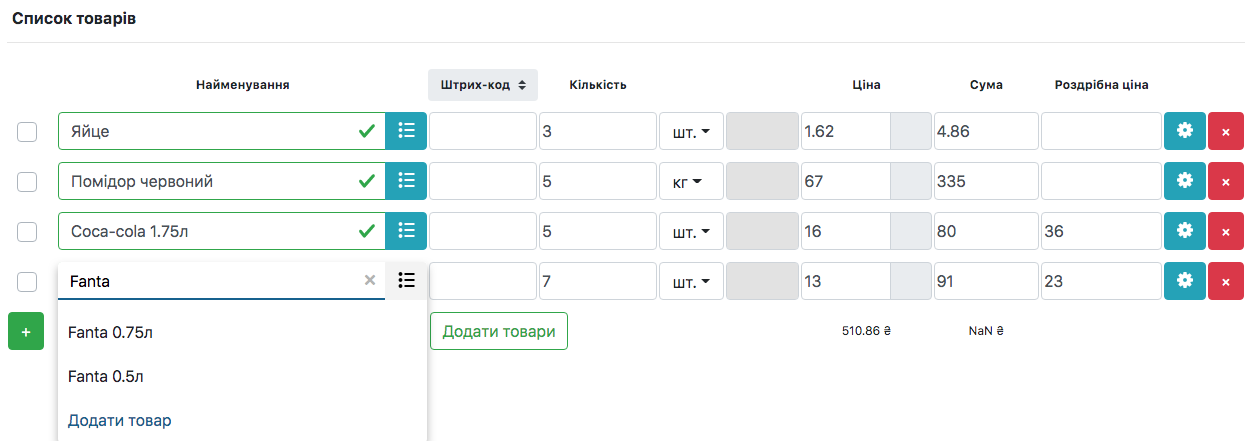1254x441 pixels.
Task: Check the Coca-cola 1.75л row checkbox
Action: (x=27, y=231)
